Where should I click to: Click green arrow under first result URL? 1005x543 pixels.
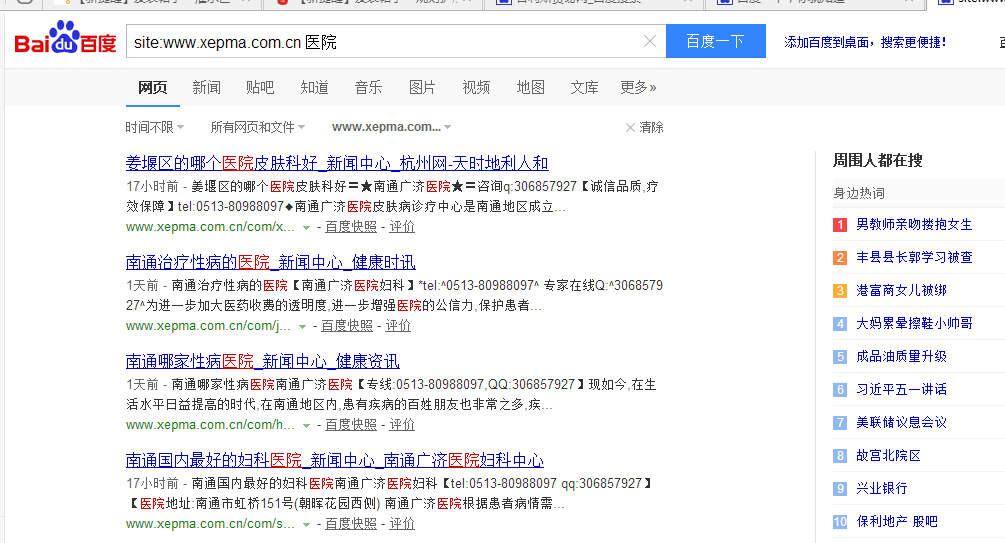(306, 228)
